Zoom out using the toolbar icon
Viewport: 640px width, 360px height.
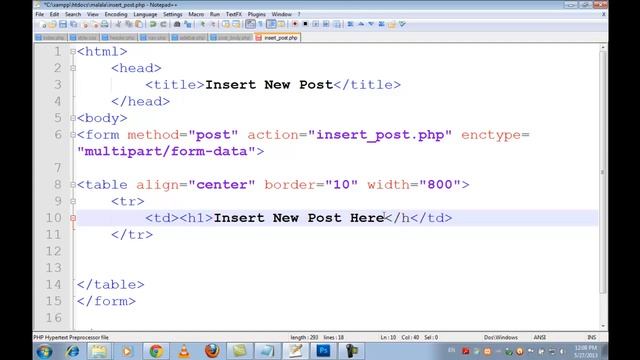[213, 24]
